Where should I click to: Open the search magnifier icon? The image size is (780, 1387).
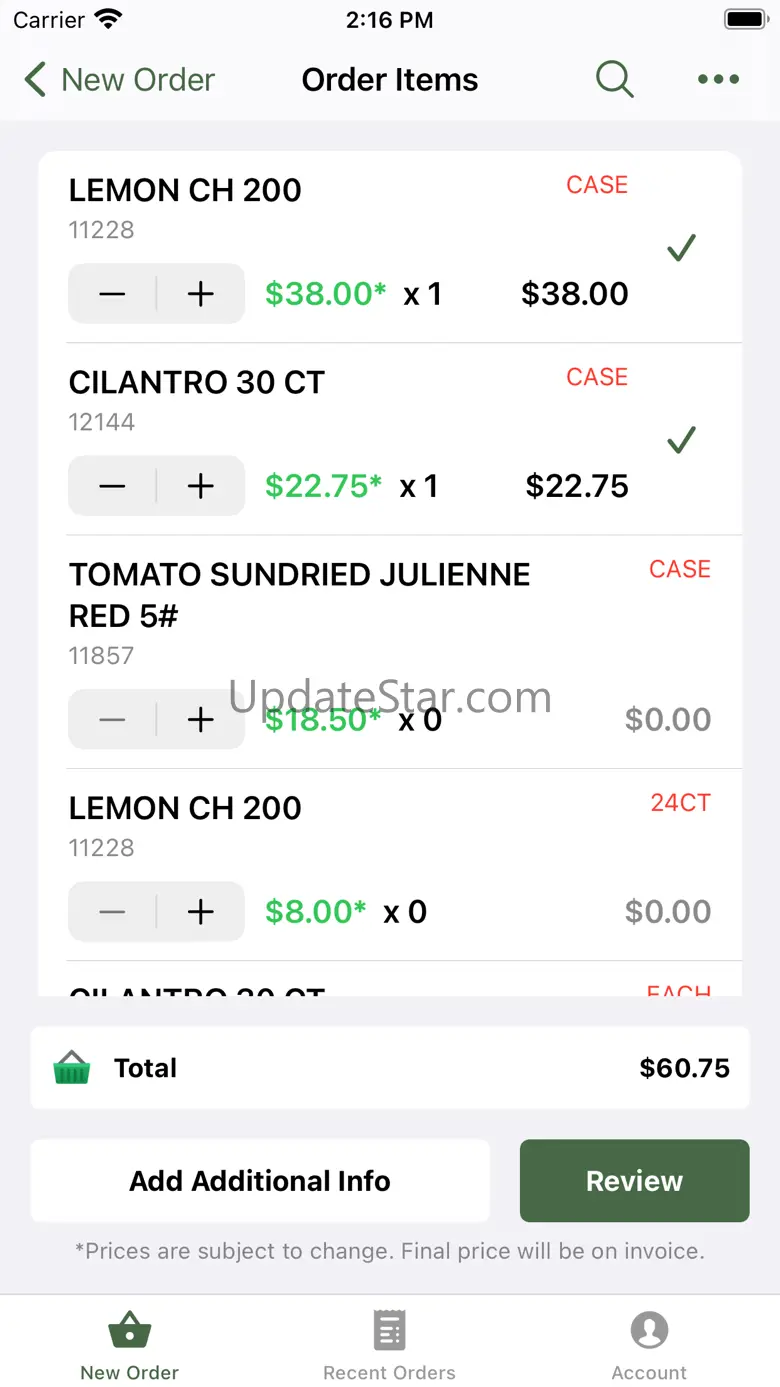click(x=614, y=79)
